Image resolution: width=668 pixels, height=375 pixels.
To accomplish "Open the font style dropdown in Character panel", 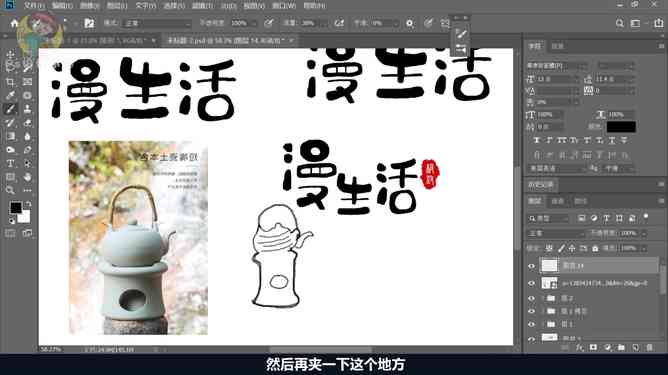I will point(616,66).
